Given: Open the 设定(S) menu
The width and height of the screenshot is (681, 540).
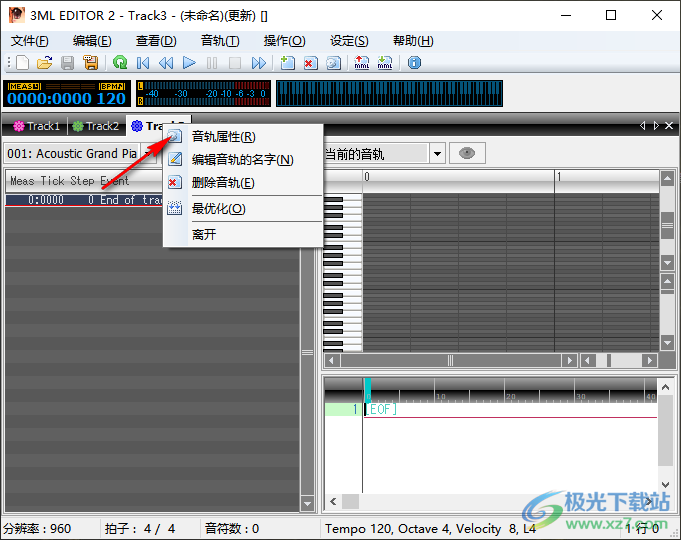Looking at the screenshot, I should click(x=349, y=41).
